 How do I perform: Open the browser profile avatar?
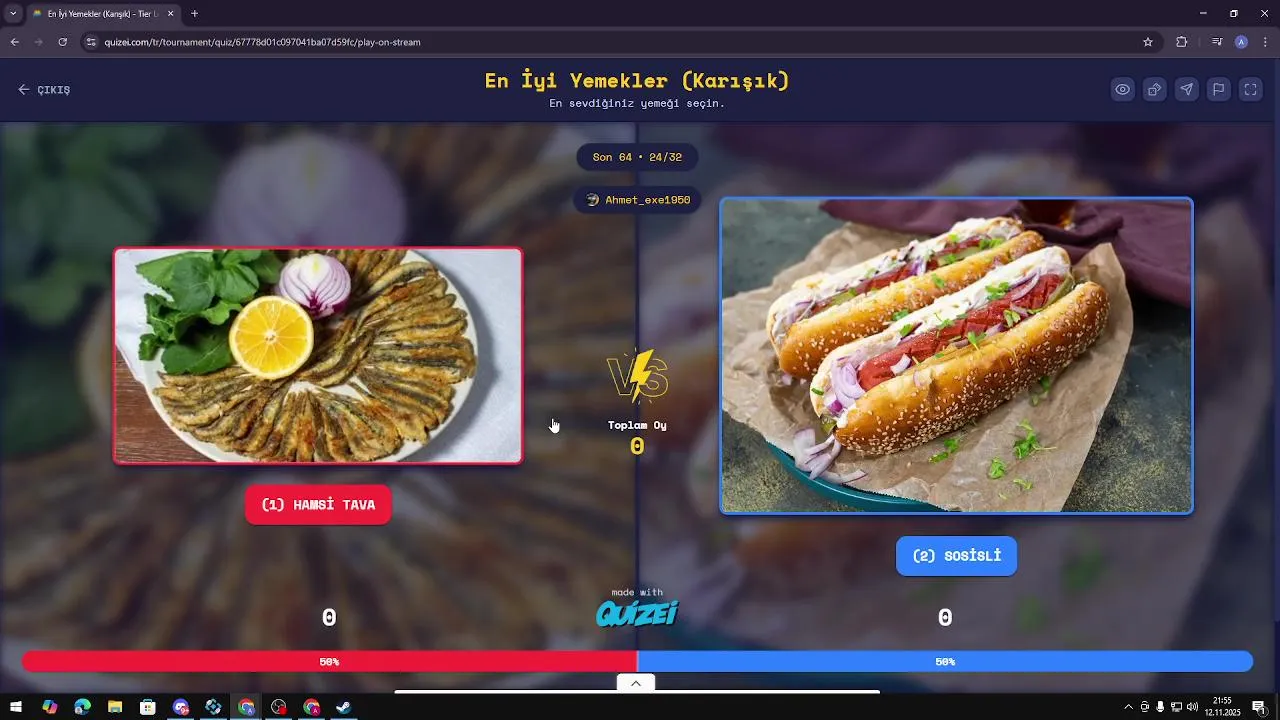point(1241,42)
